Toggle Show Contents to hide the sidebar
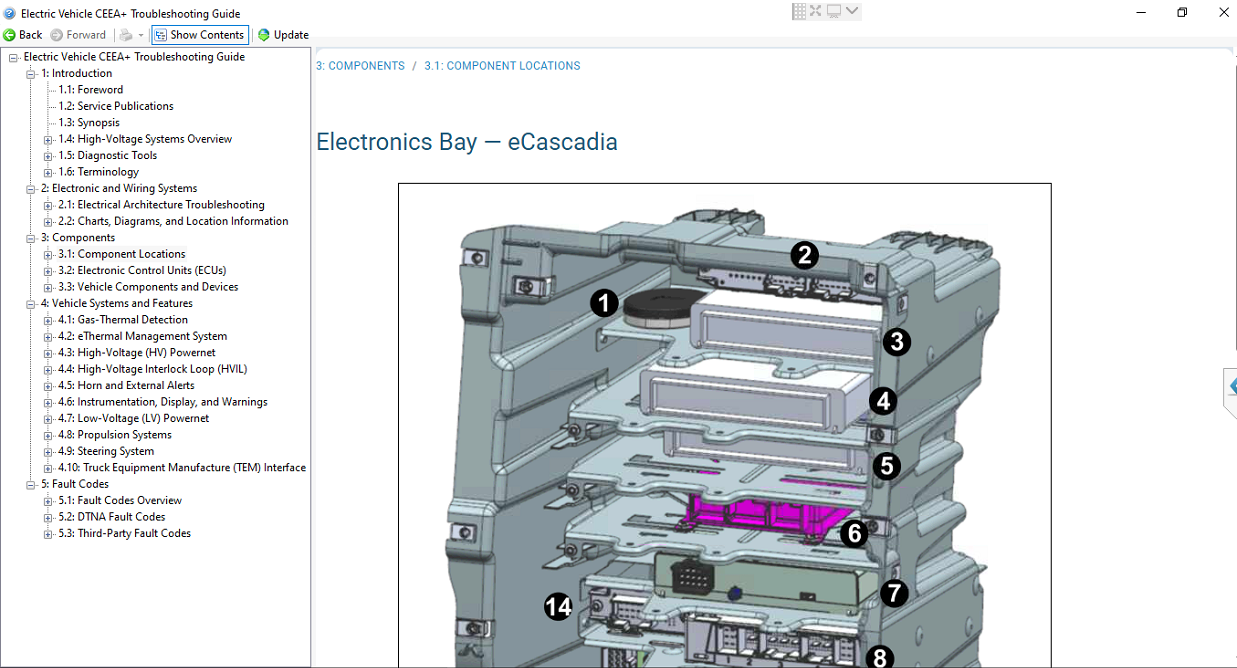 pos(199,34)
